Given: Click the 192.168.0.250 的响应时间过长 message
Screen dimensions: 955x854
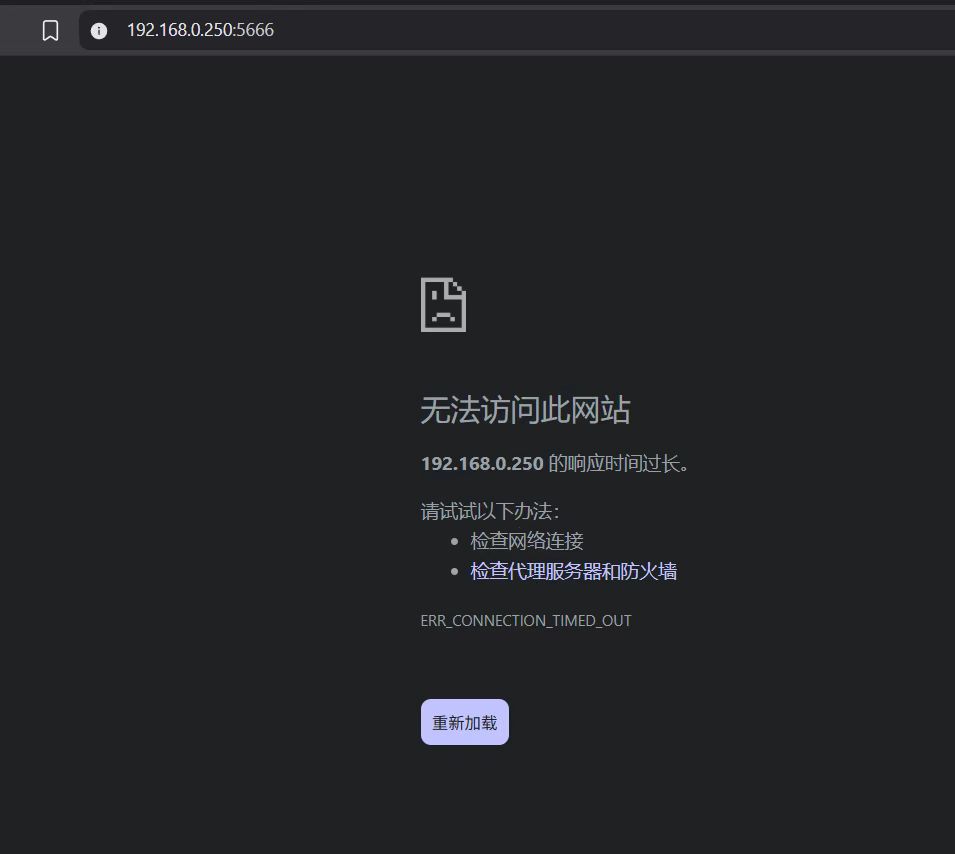Looking at the screenshot, I should click(x=555, y=464).
